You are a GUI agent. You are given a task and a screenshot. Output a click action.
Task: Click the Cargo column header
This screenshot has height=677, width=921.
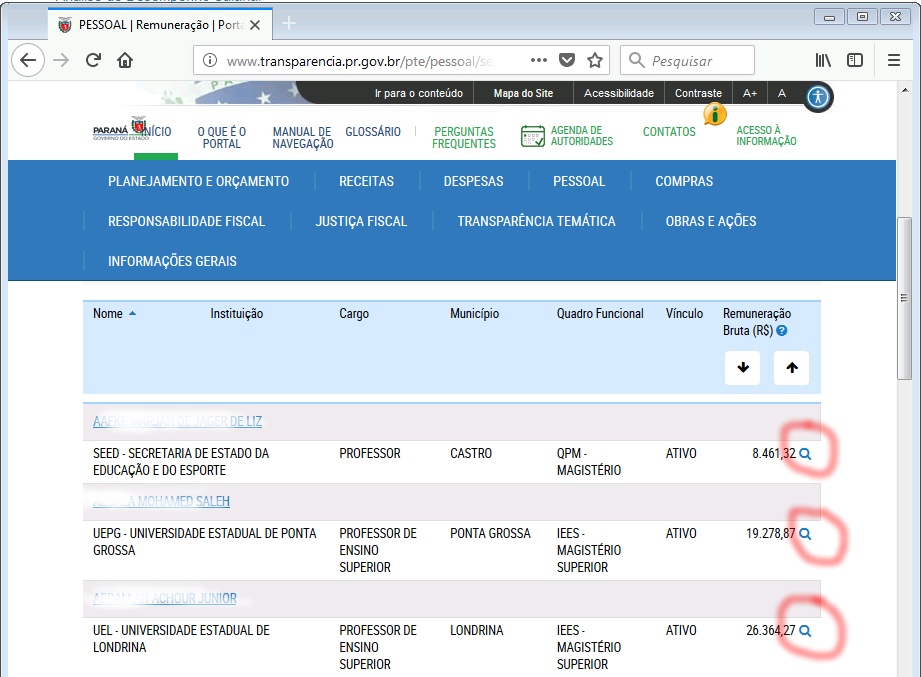click(354, 314)
